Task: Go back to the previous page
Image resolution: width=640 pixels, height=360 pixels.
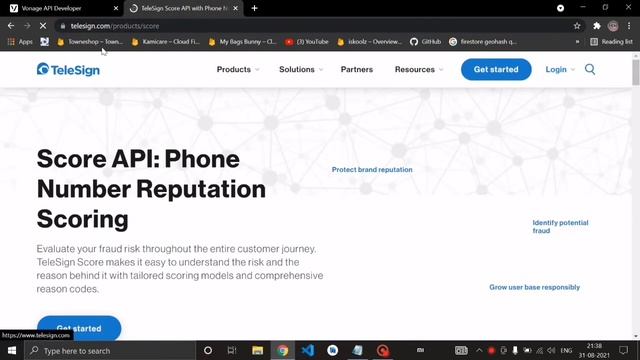Action: coord(11,26)
